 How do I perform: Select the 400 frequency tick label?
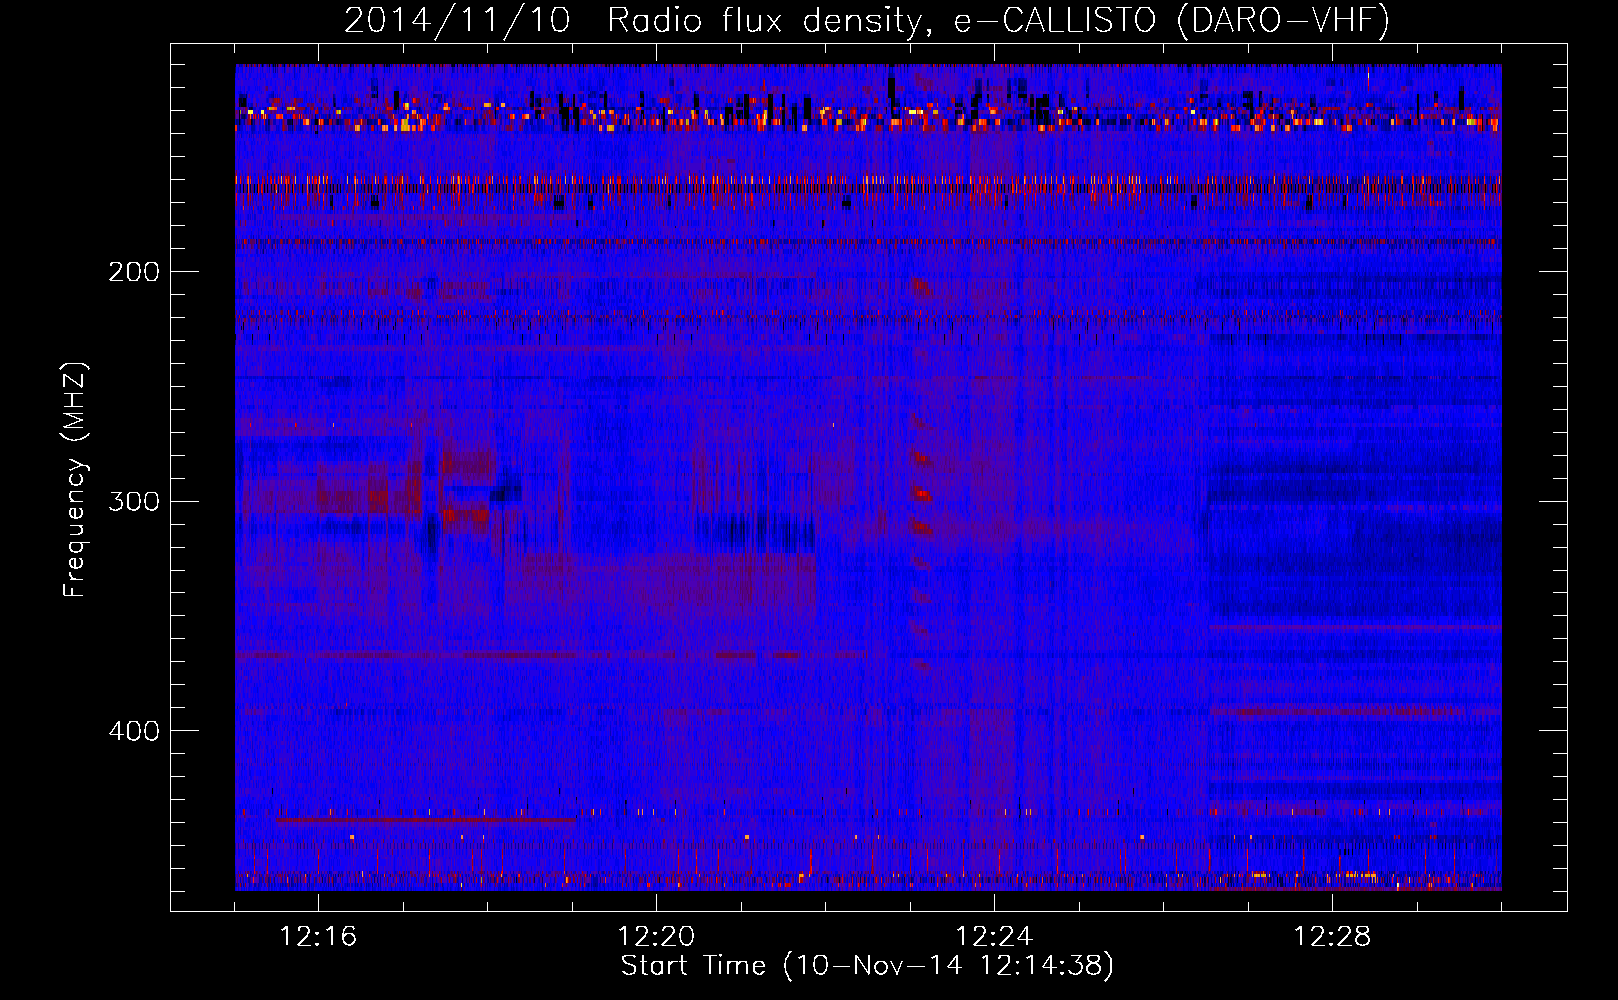(x=134, y=731)
